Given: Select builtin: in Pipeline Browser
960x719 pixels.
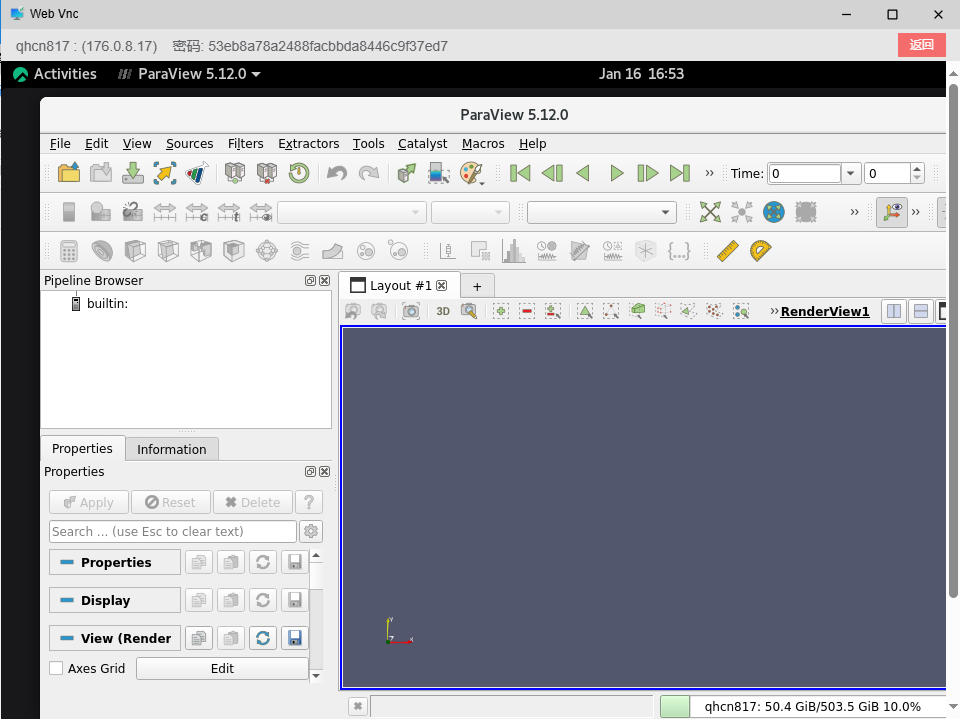Looking at the screenshot, I should point(107,303).
